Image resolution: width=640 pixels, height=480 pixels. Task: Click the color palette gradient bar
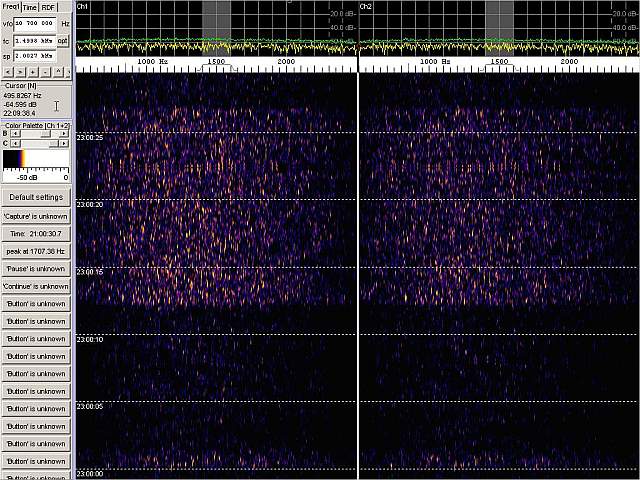tap(32, 158)
